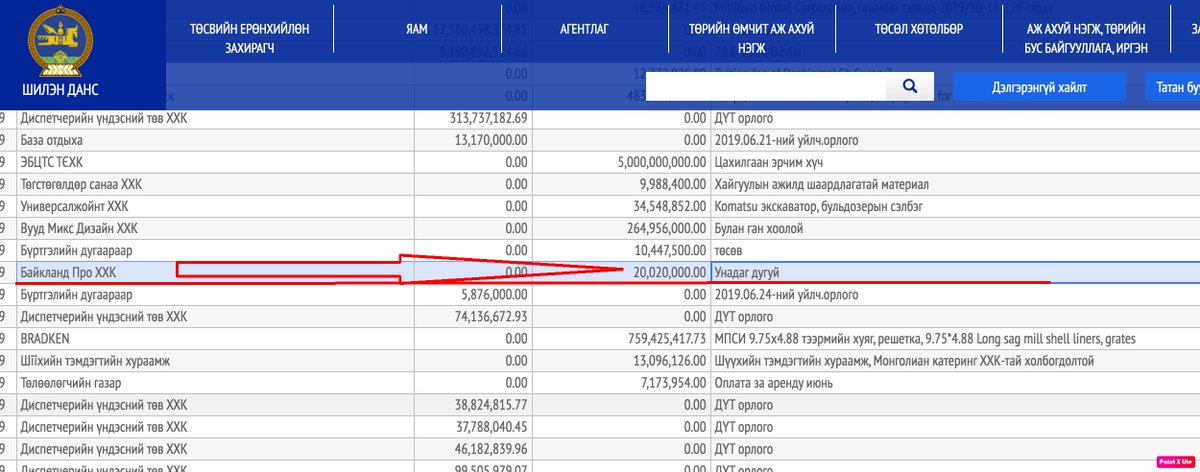Image resolution: width=1200 pixels, height=472 pixels.
Task: Click the Дэлгэрэнгүй хайлт button
Action: point(1039,87)
